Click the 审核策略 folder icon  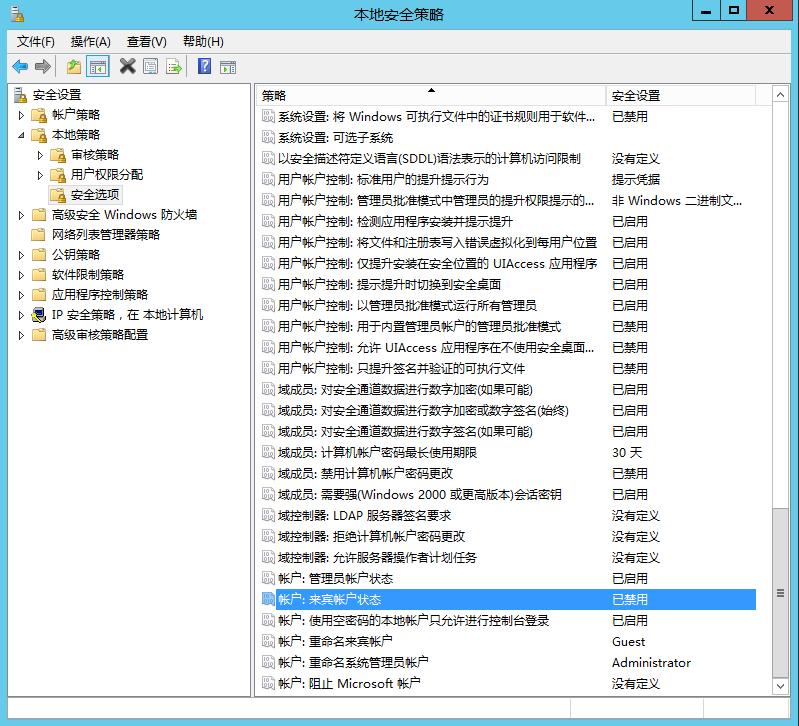coord(58,155)
